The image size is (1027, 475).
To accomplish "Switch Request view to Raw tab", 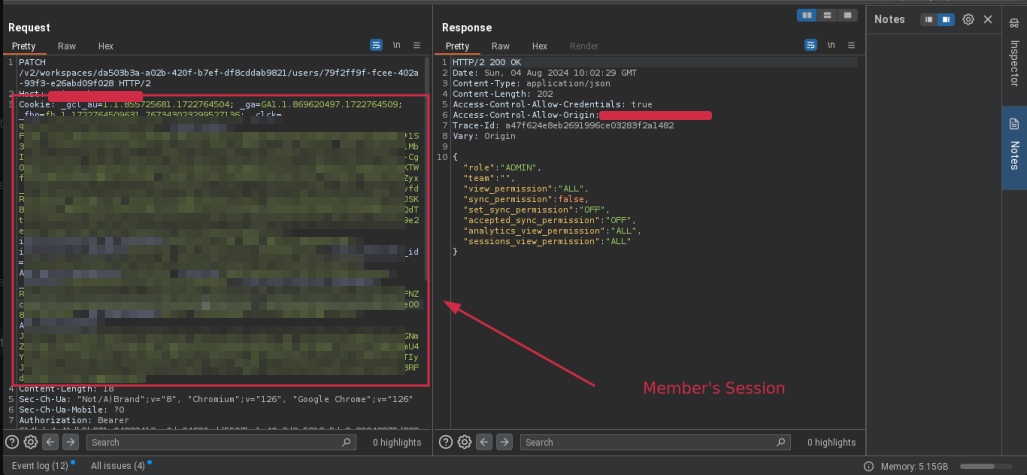I will (67, 46).
